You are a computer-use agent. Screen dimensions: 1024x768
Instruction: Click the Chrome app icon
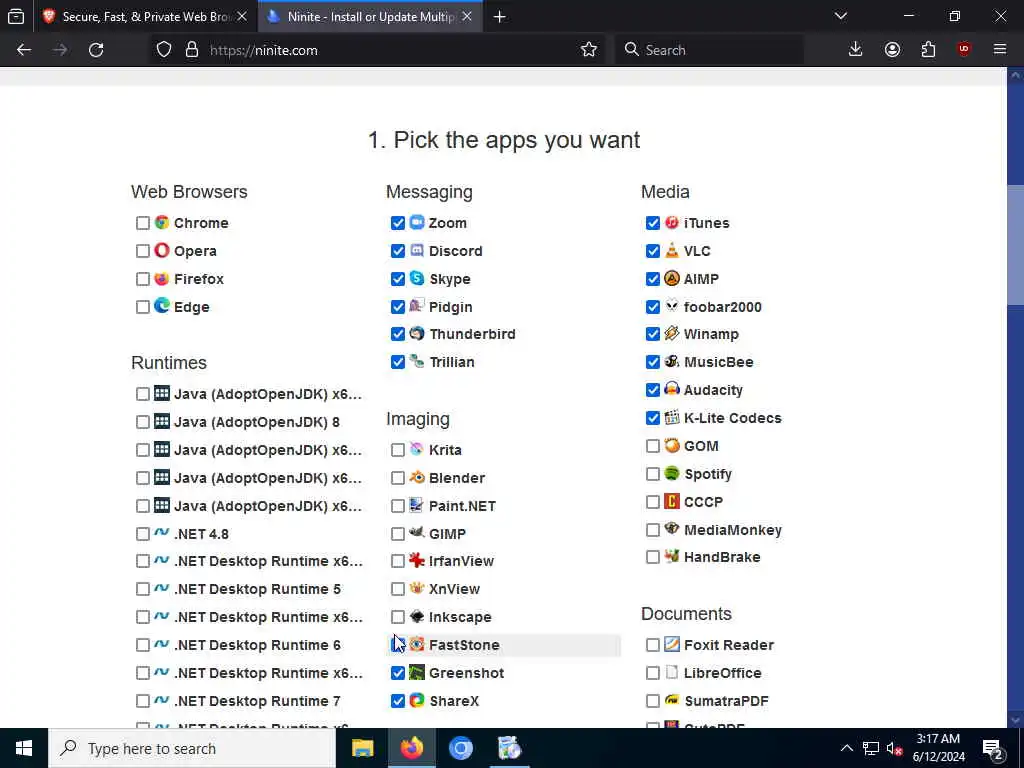coord(162,223)
